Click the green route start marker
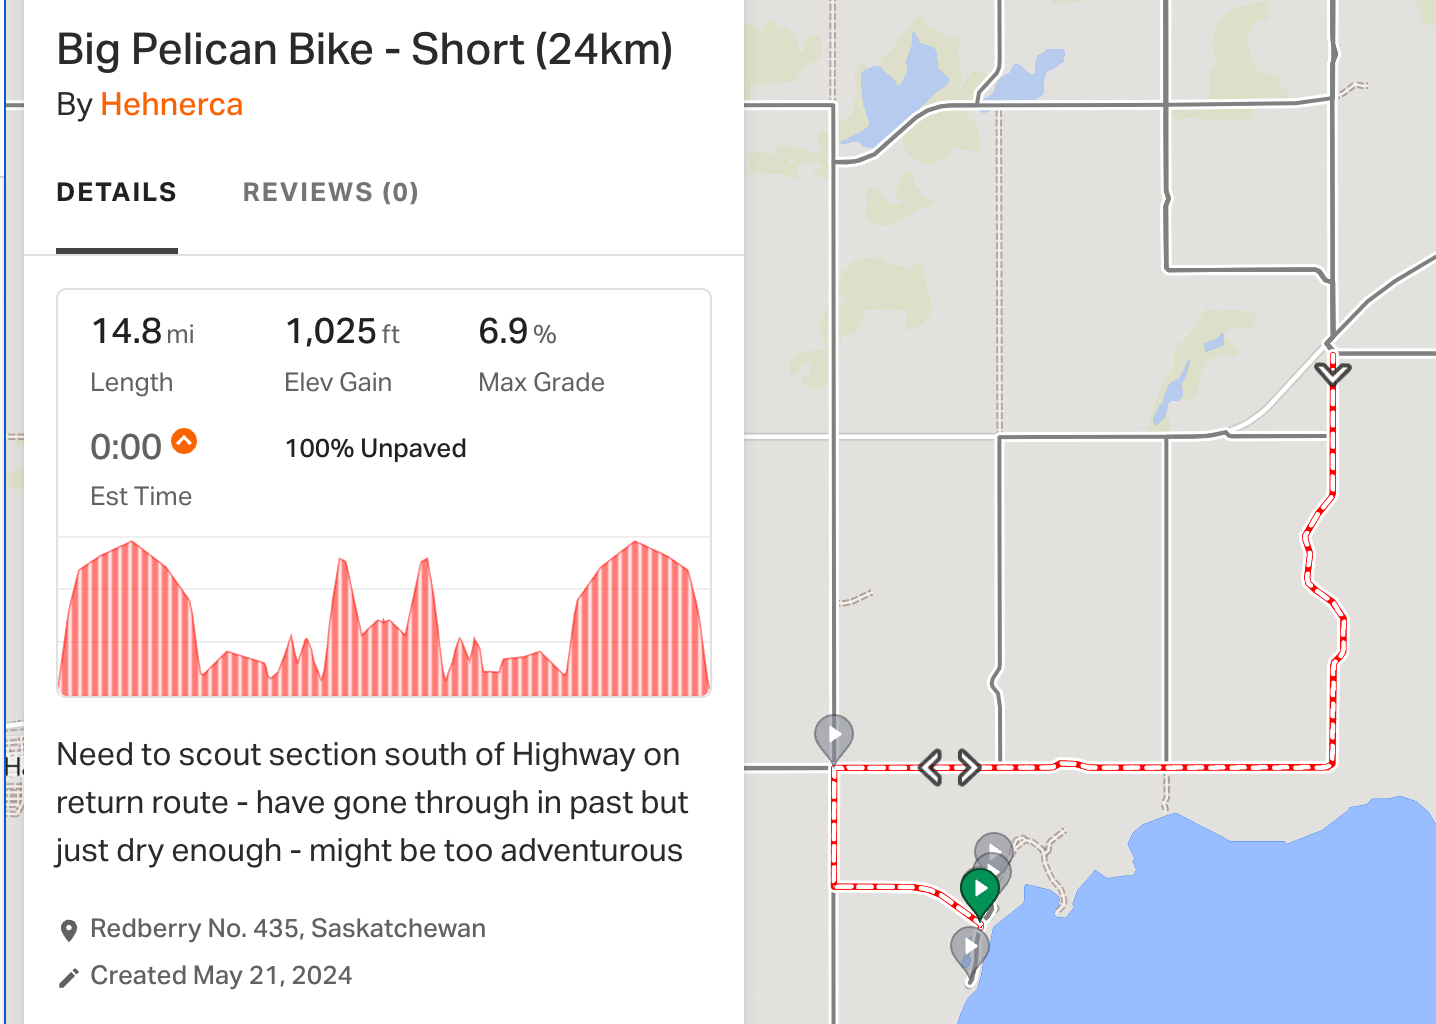The image size is (1436, 1024). [980, 889]
